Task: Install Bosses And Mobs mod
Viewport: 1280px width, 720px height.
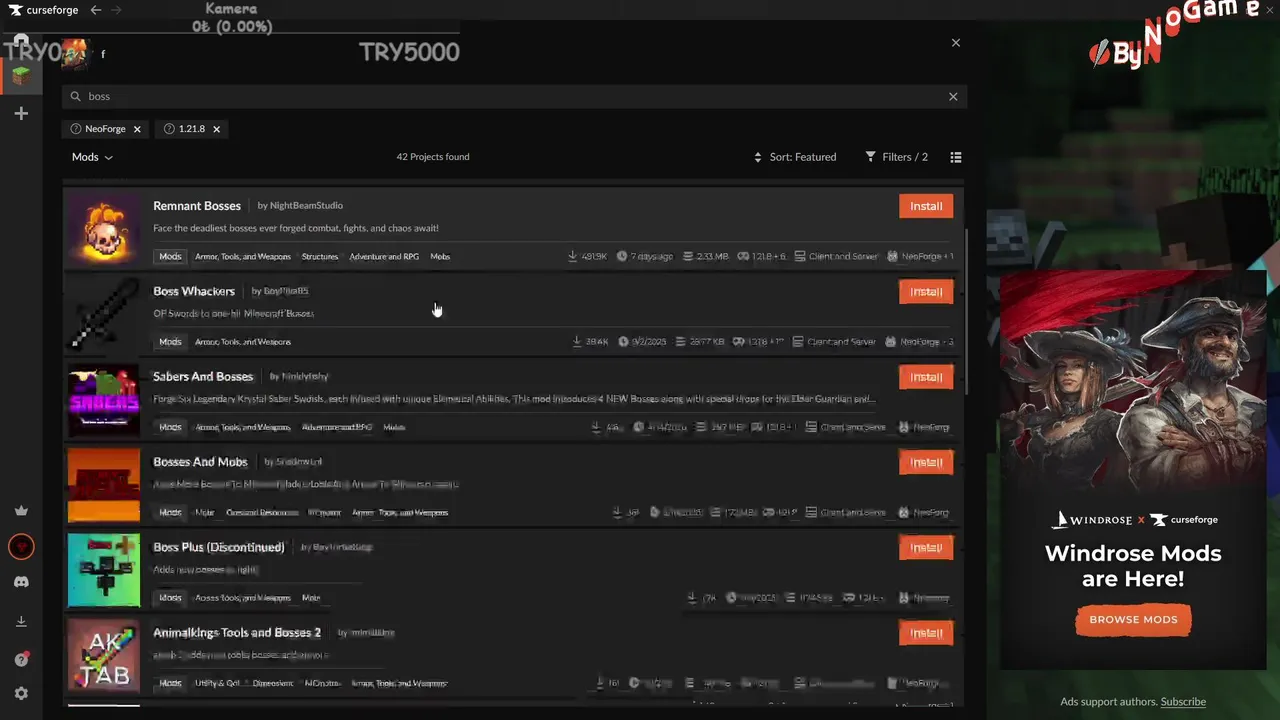Action: (926, 462)
